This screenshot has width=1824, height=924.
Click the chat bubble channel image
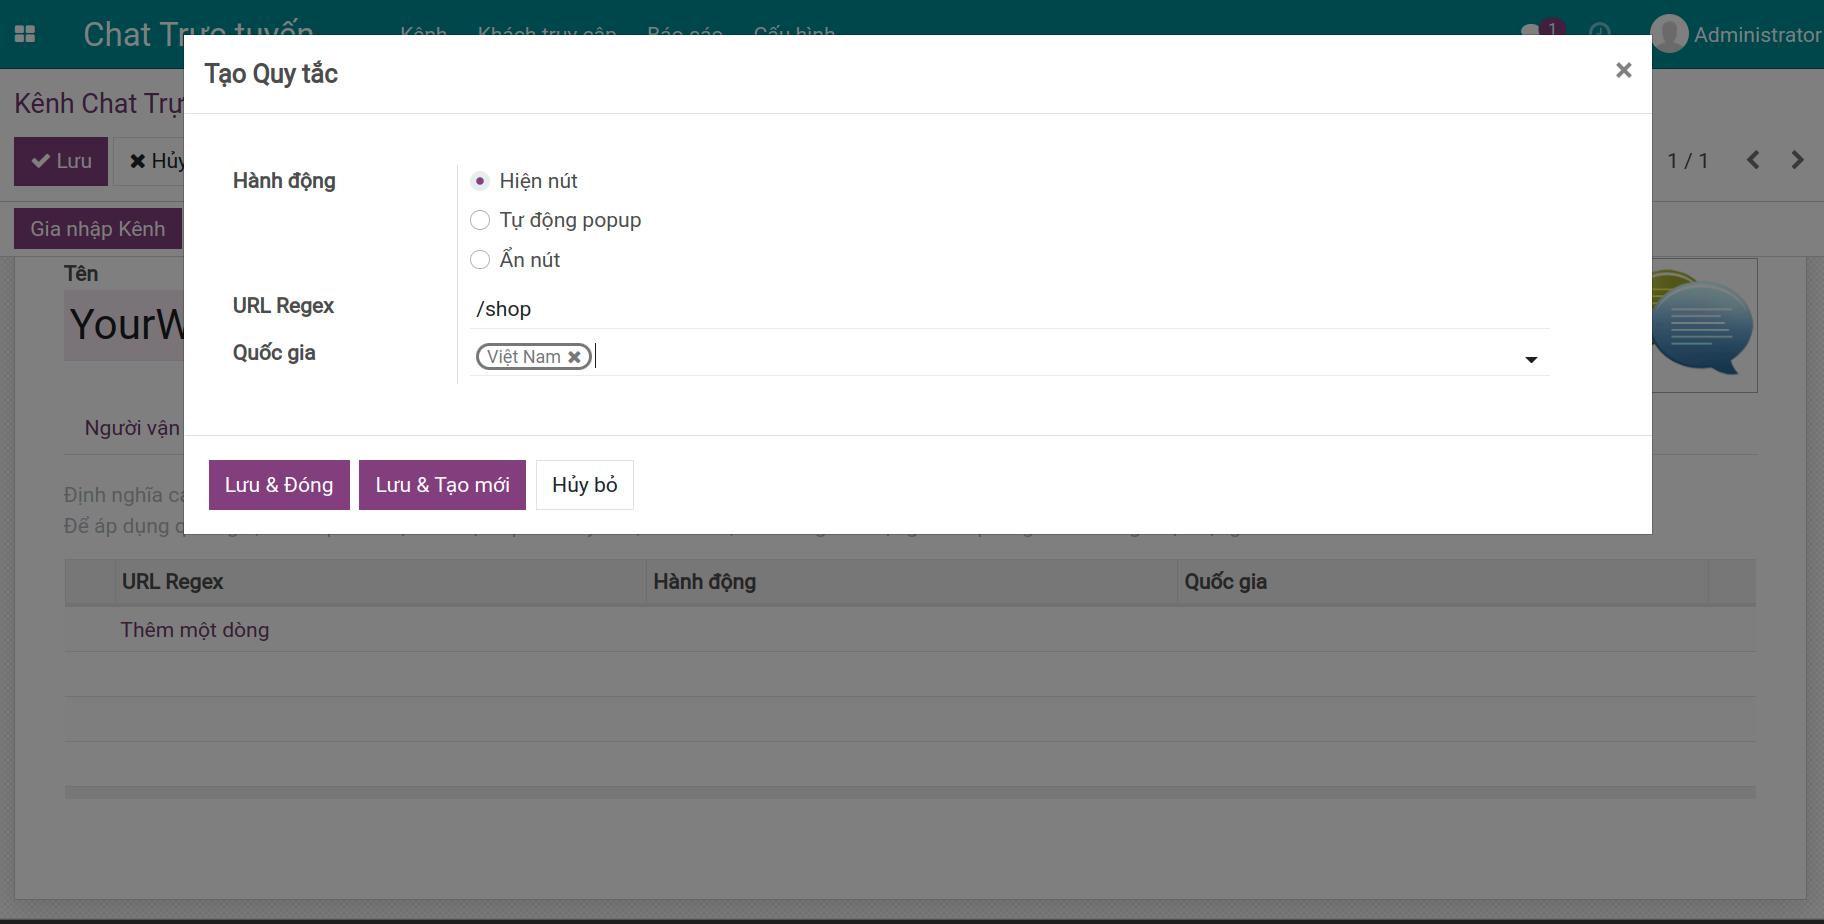[1704, 326]
